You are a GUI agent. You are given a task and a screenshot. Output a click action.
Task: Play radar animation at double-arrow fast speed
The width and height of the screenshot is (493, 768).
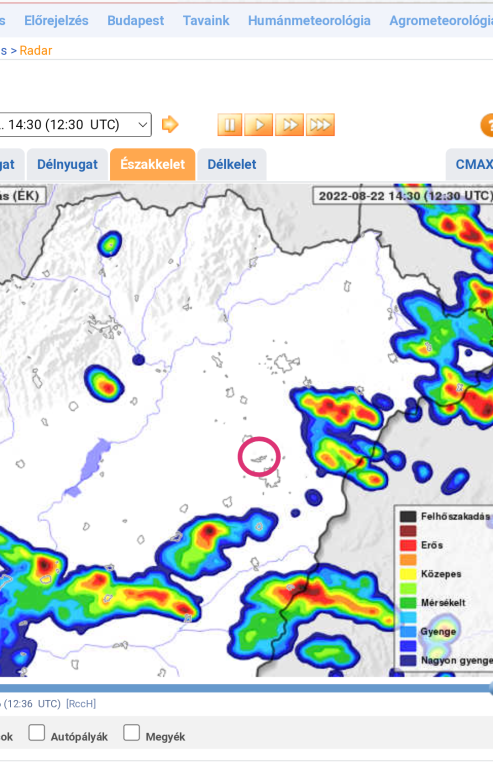[x=289, y=125]
